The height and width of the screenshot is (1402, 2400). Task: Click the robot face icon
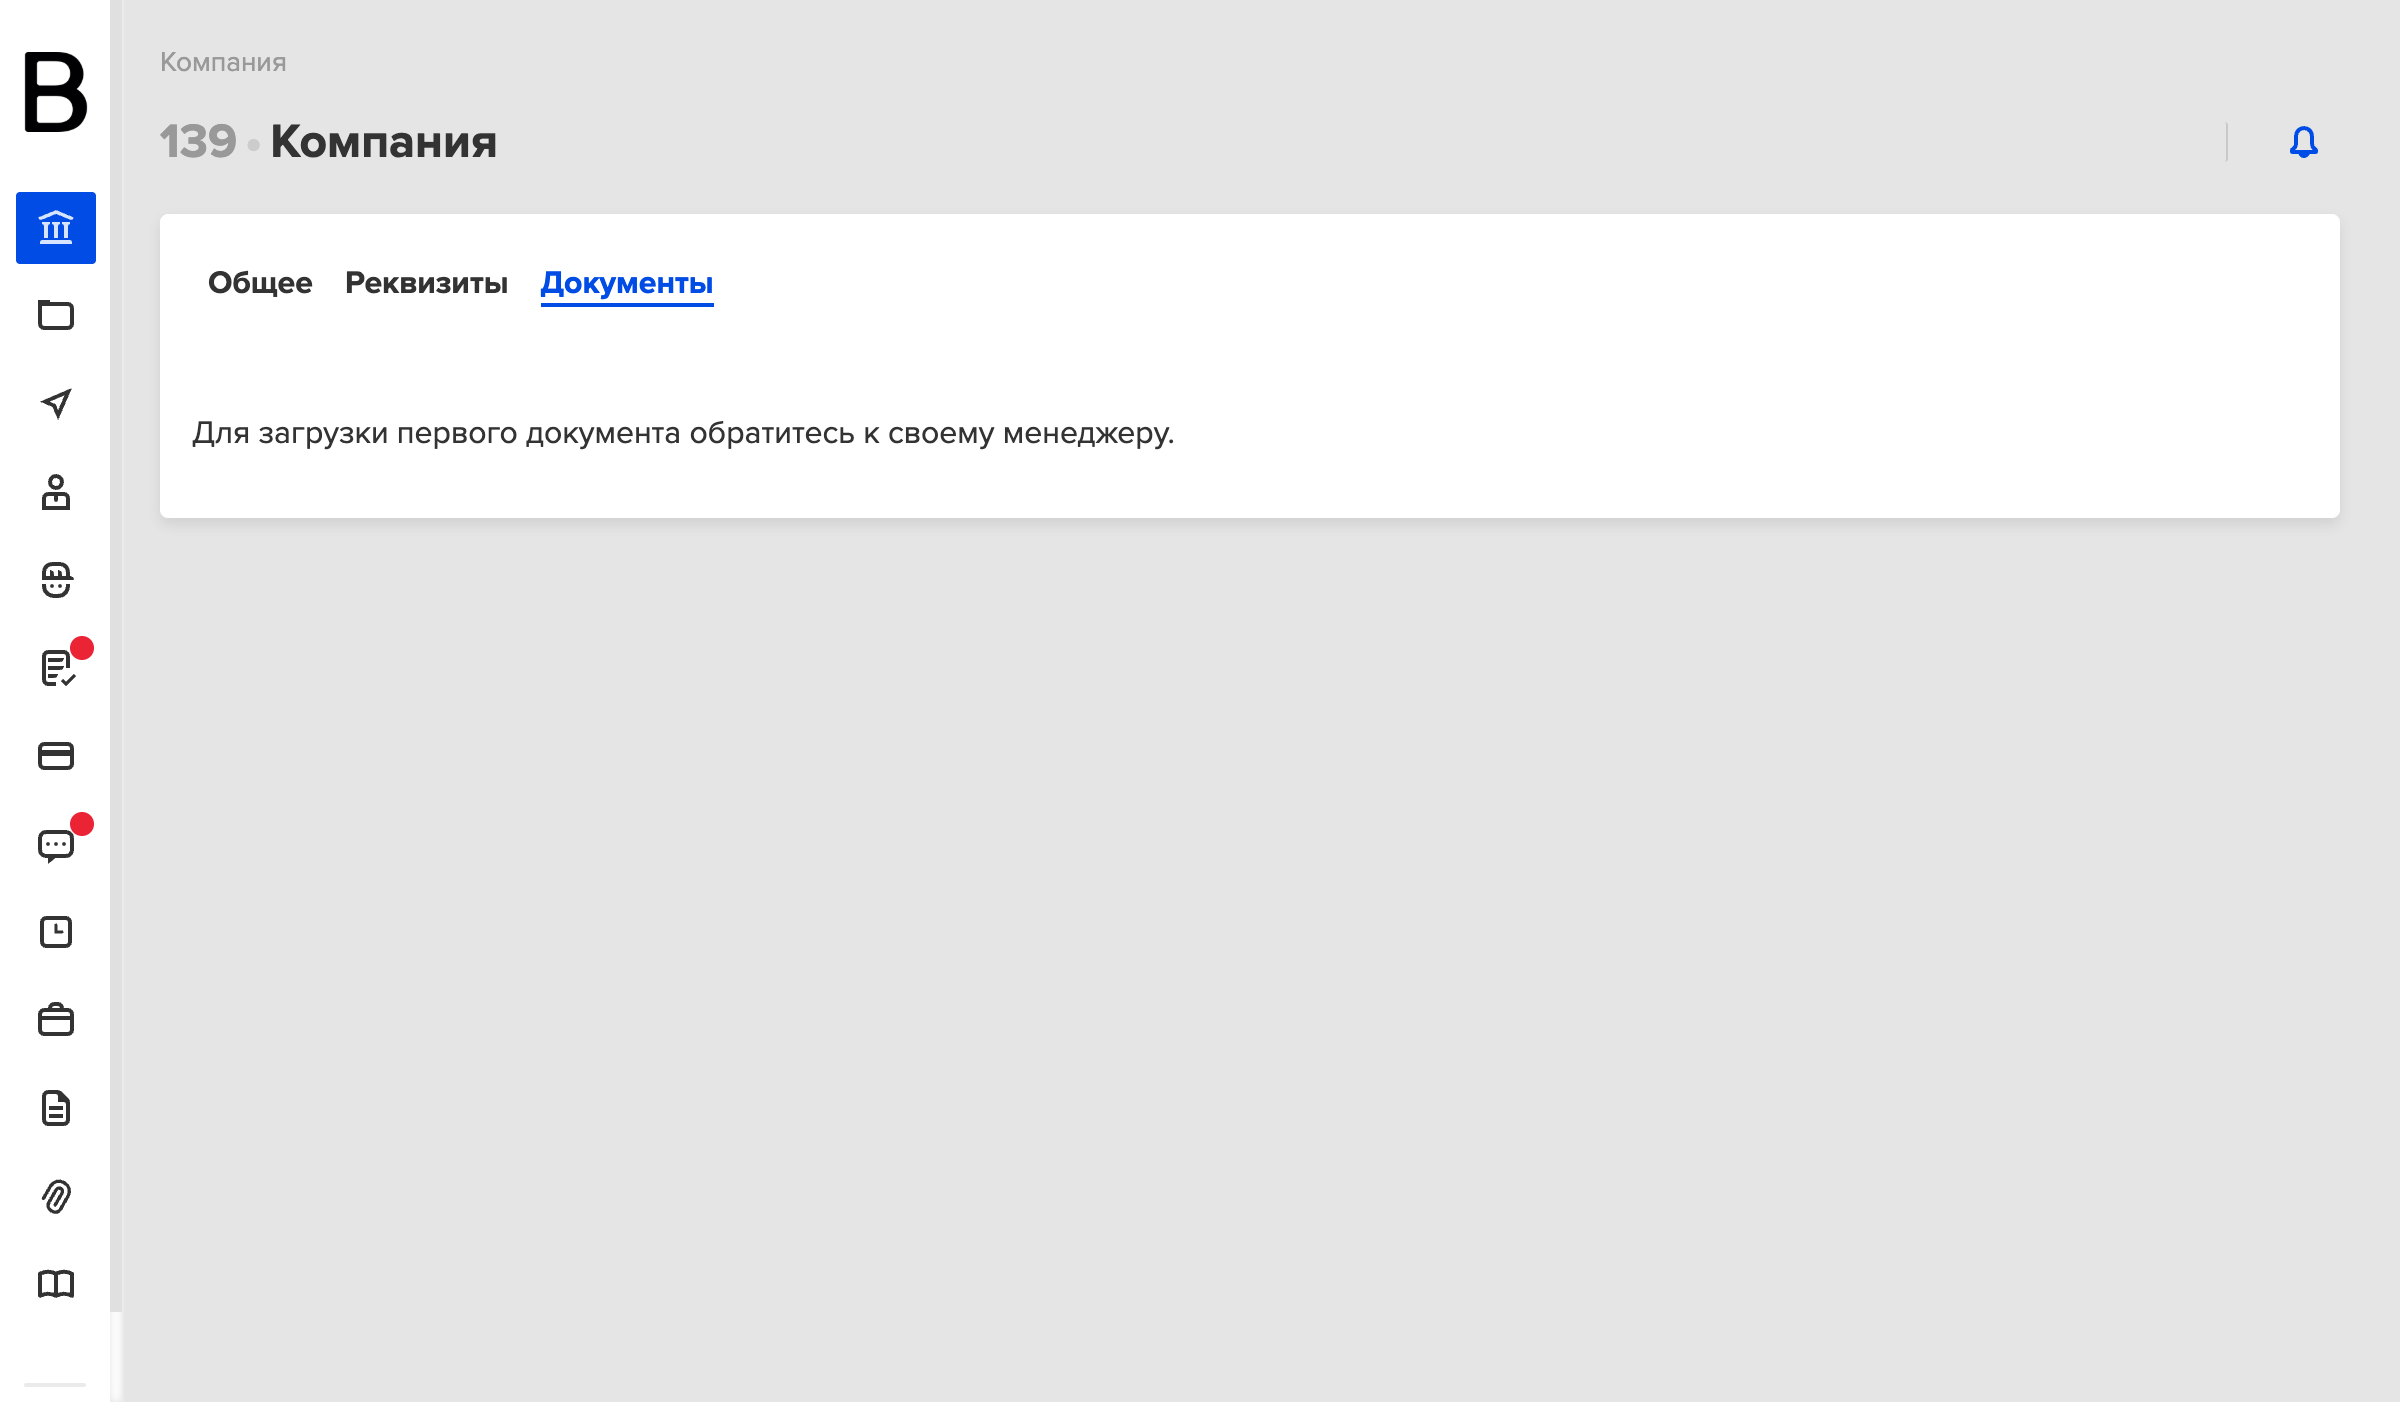tap(56, 580)
